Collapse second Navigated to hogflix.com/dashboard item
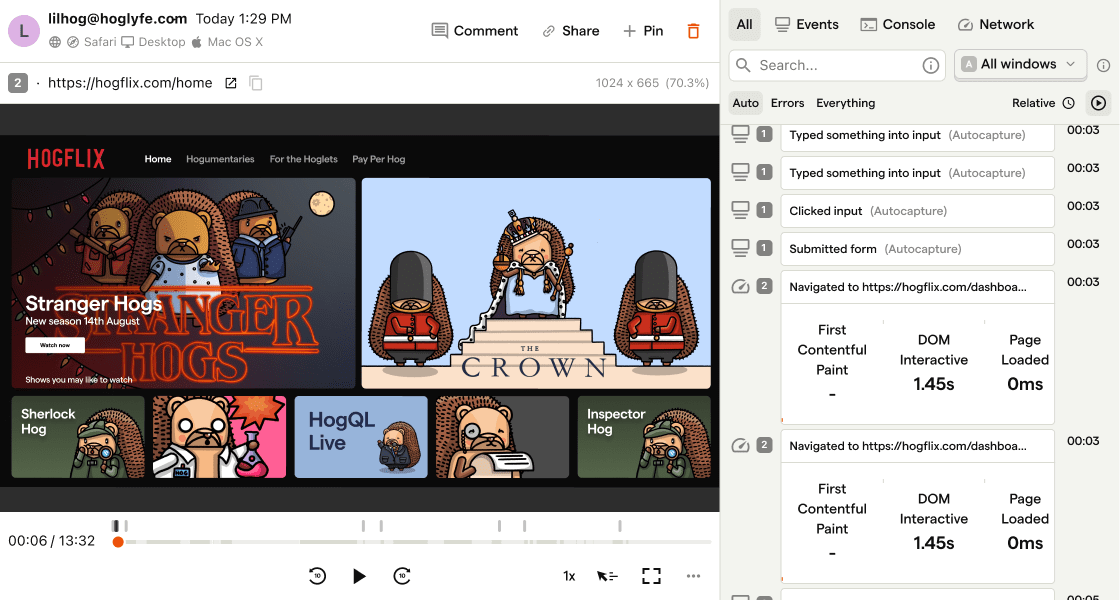The image size is (1120, 600). click(x=917, y=446)
